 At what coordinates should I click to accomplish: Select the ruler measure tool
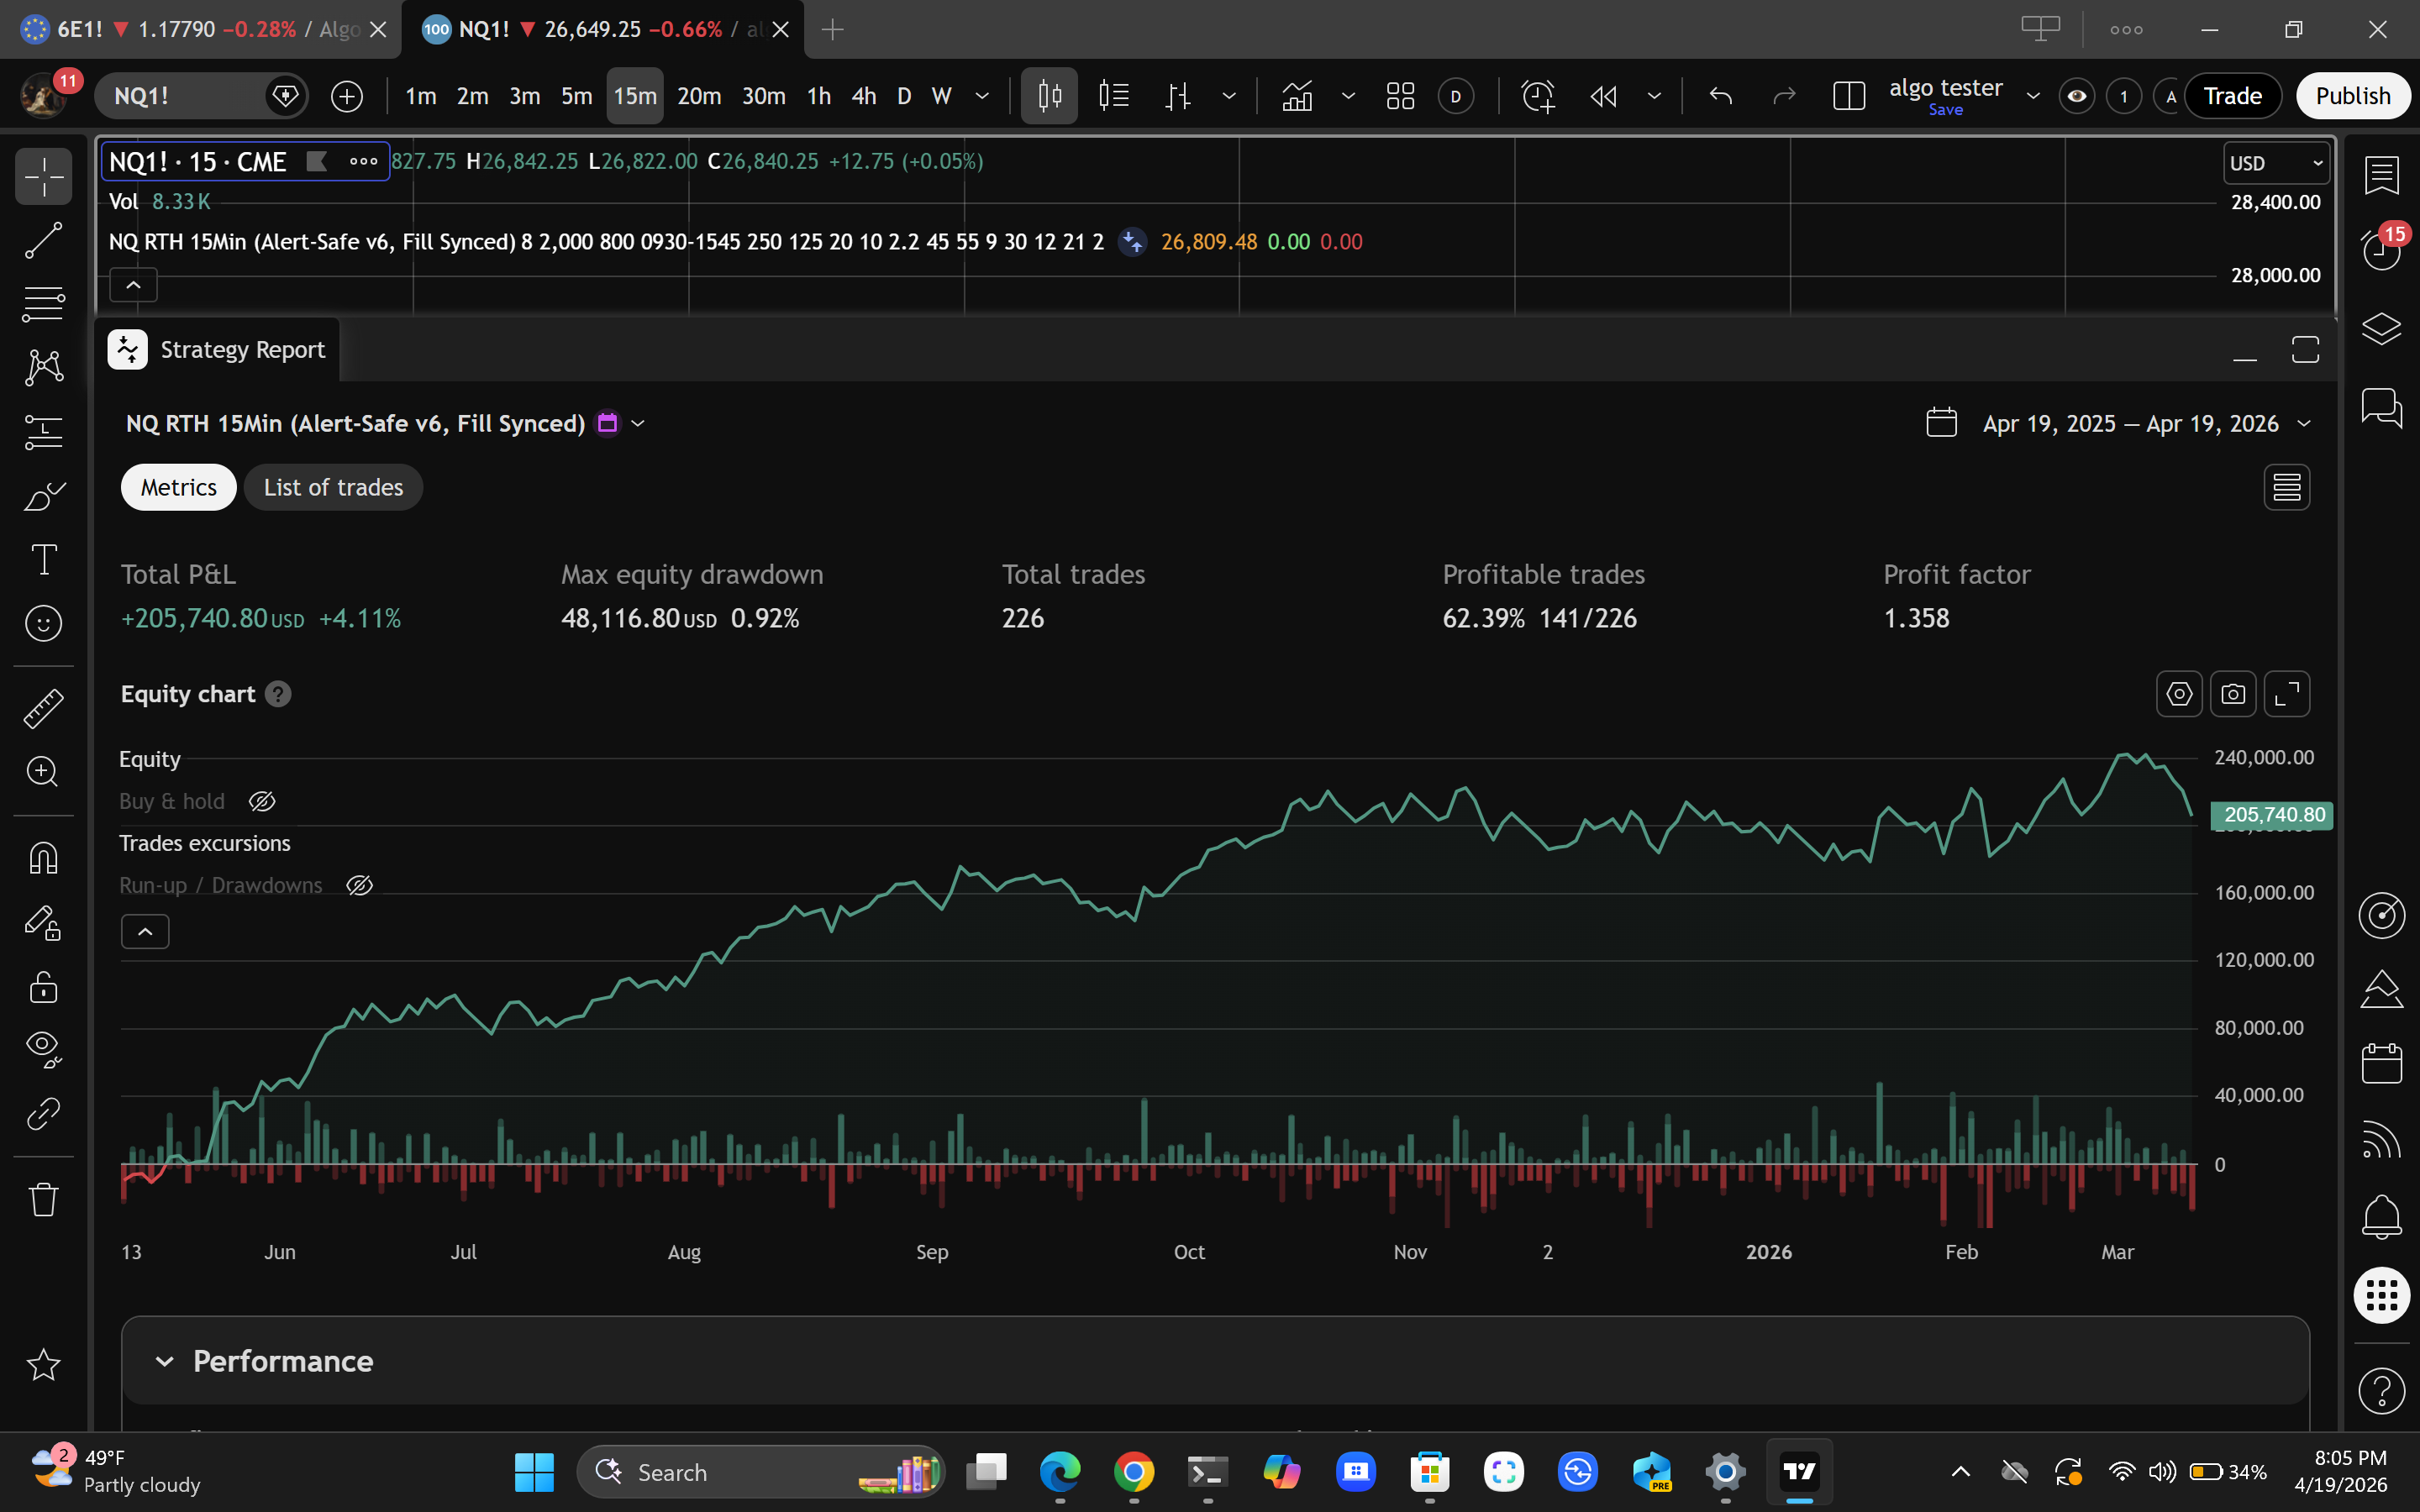(x=43, y=708)
